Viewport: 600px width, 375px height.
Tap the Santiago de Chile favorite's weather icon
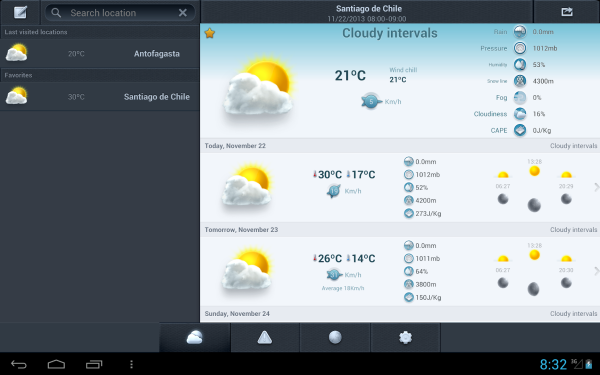pos(16,96)
